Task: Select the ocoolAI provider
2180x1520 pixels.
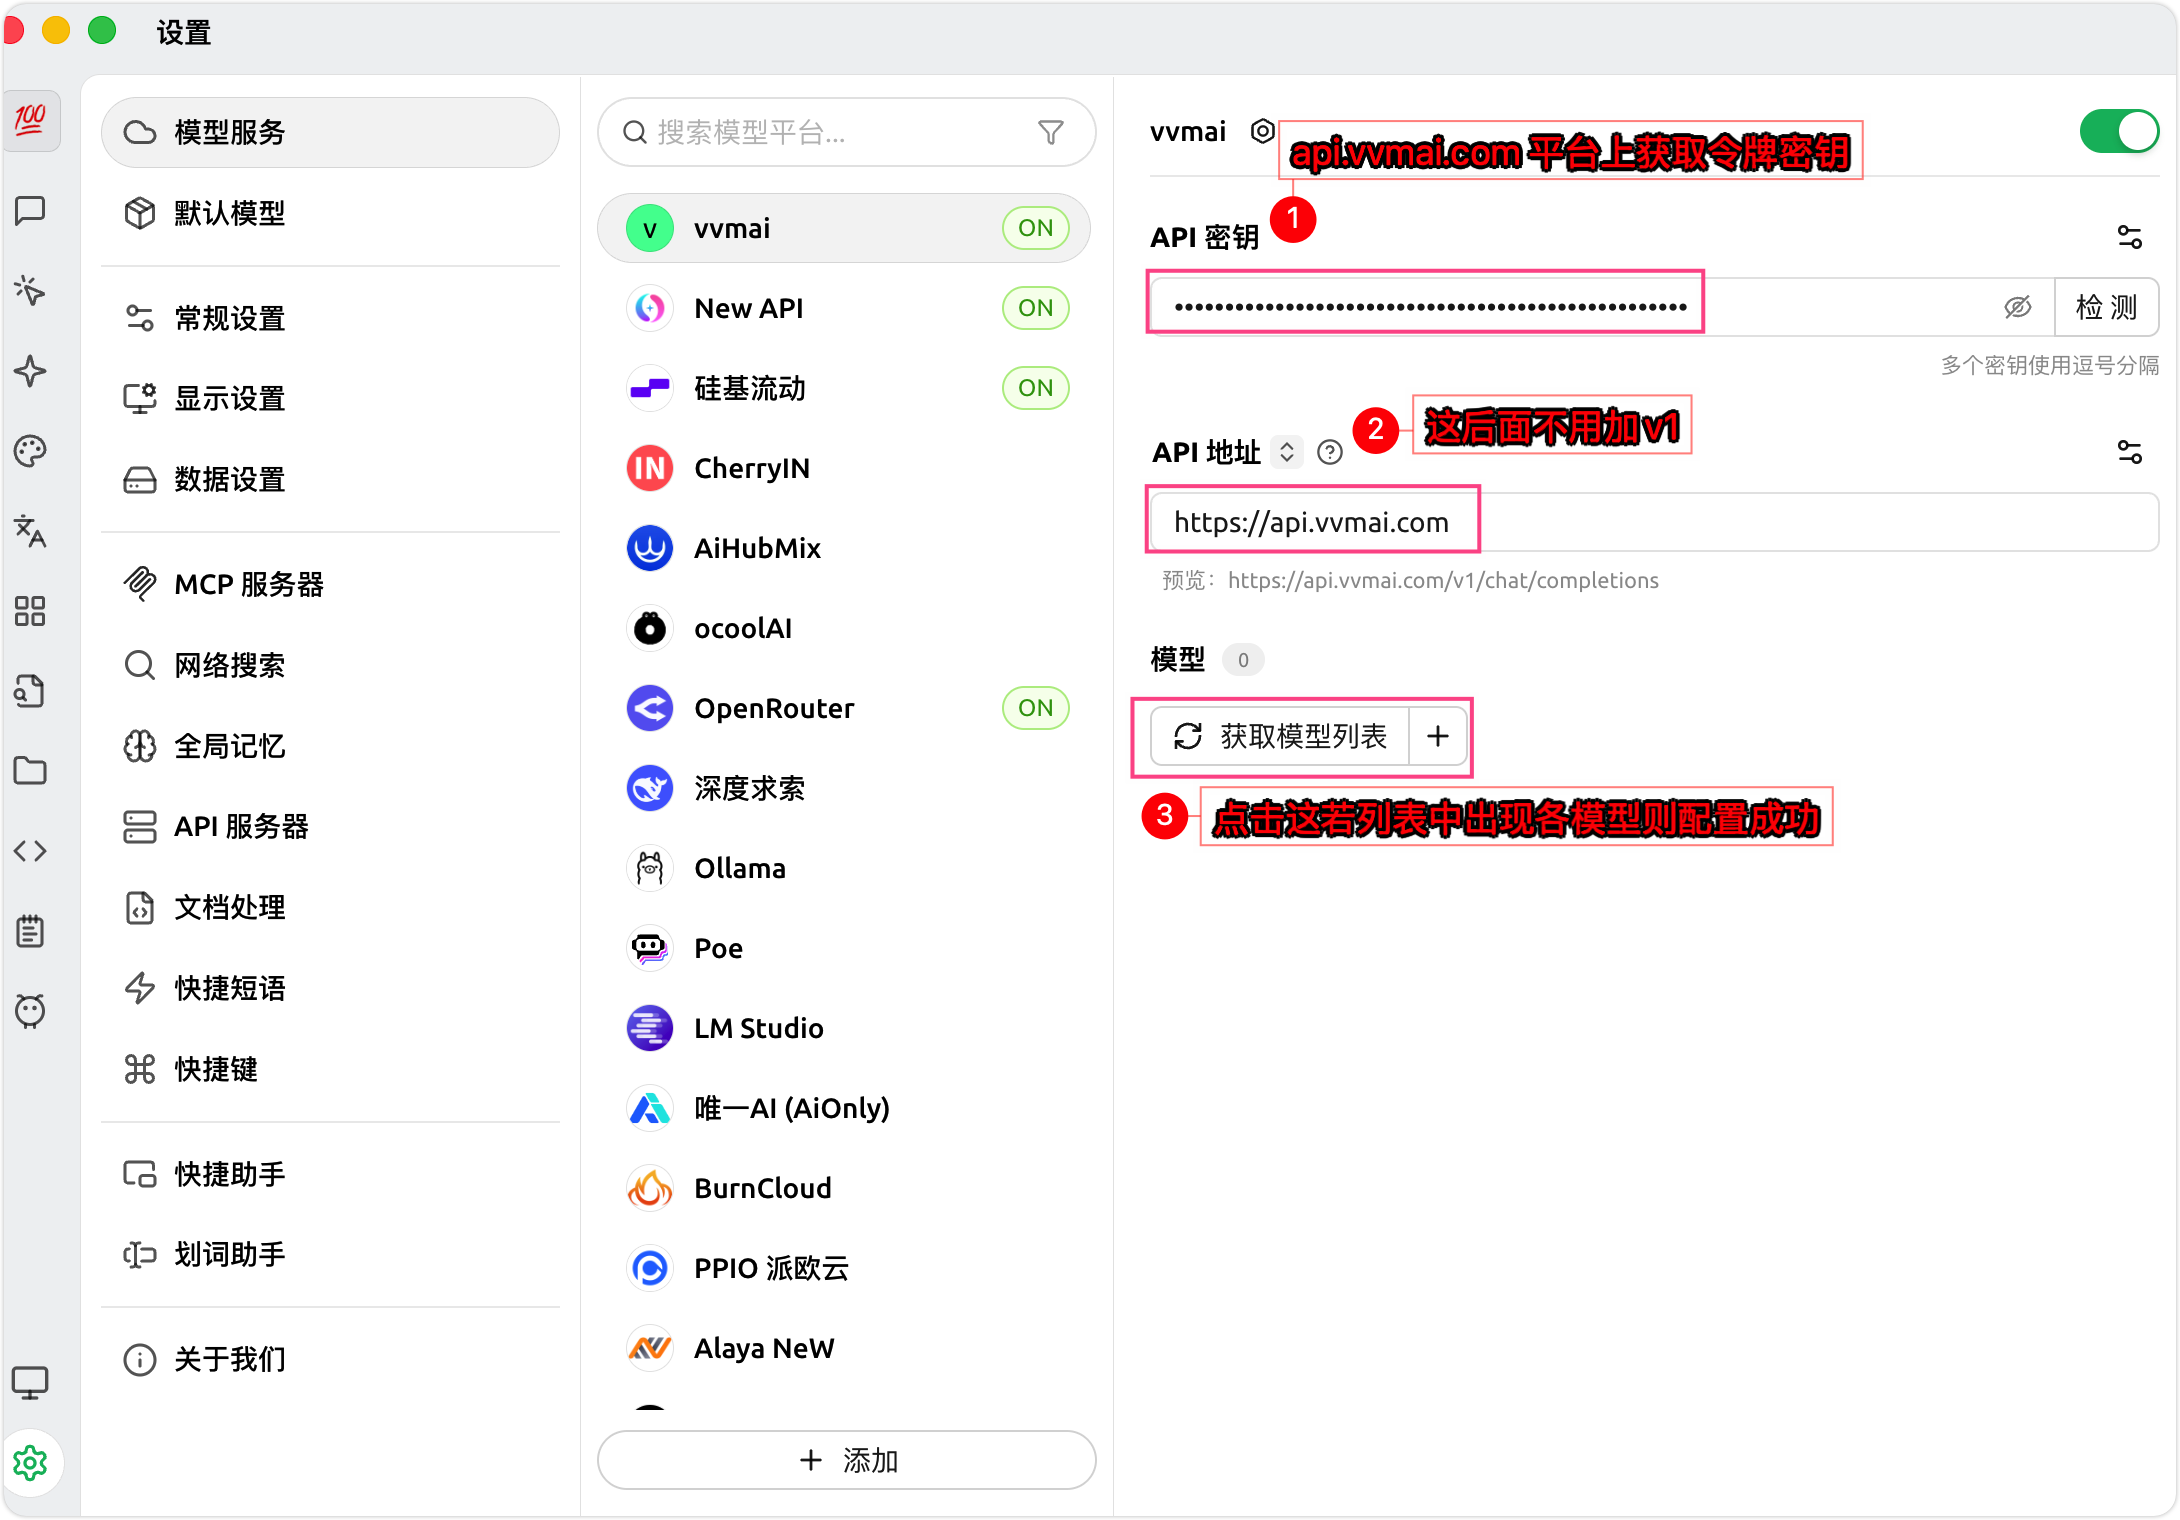Action: pyautogui.click(x=844, y=628)
